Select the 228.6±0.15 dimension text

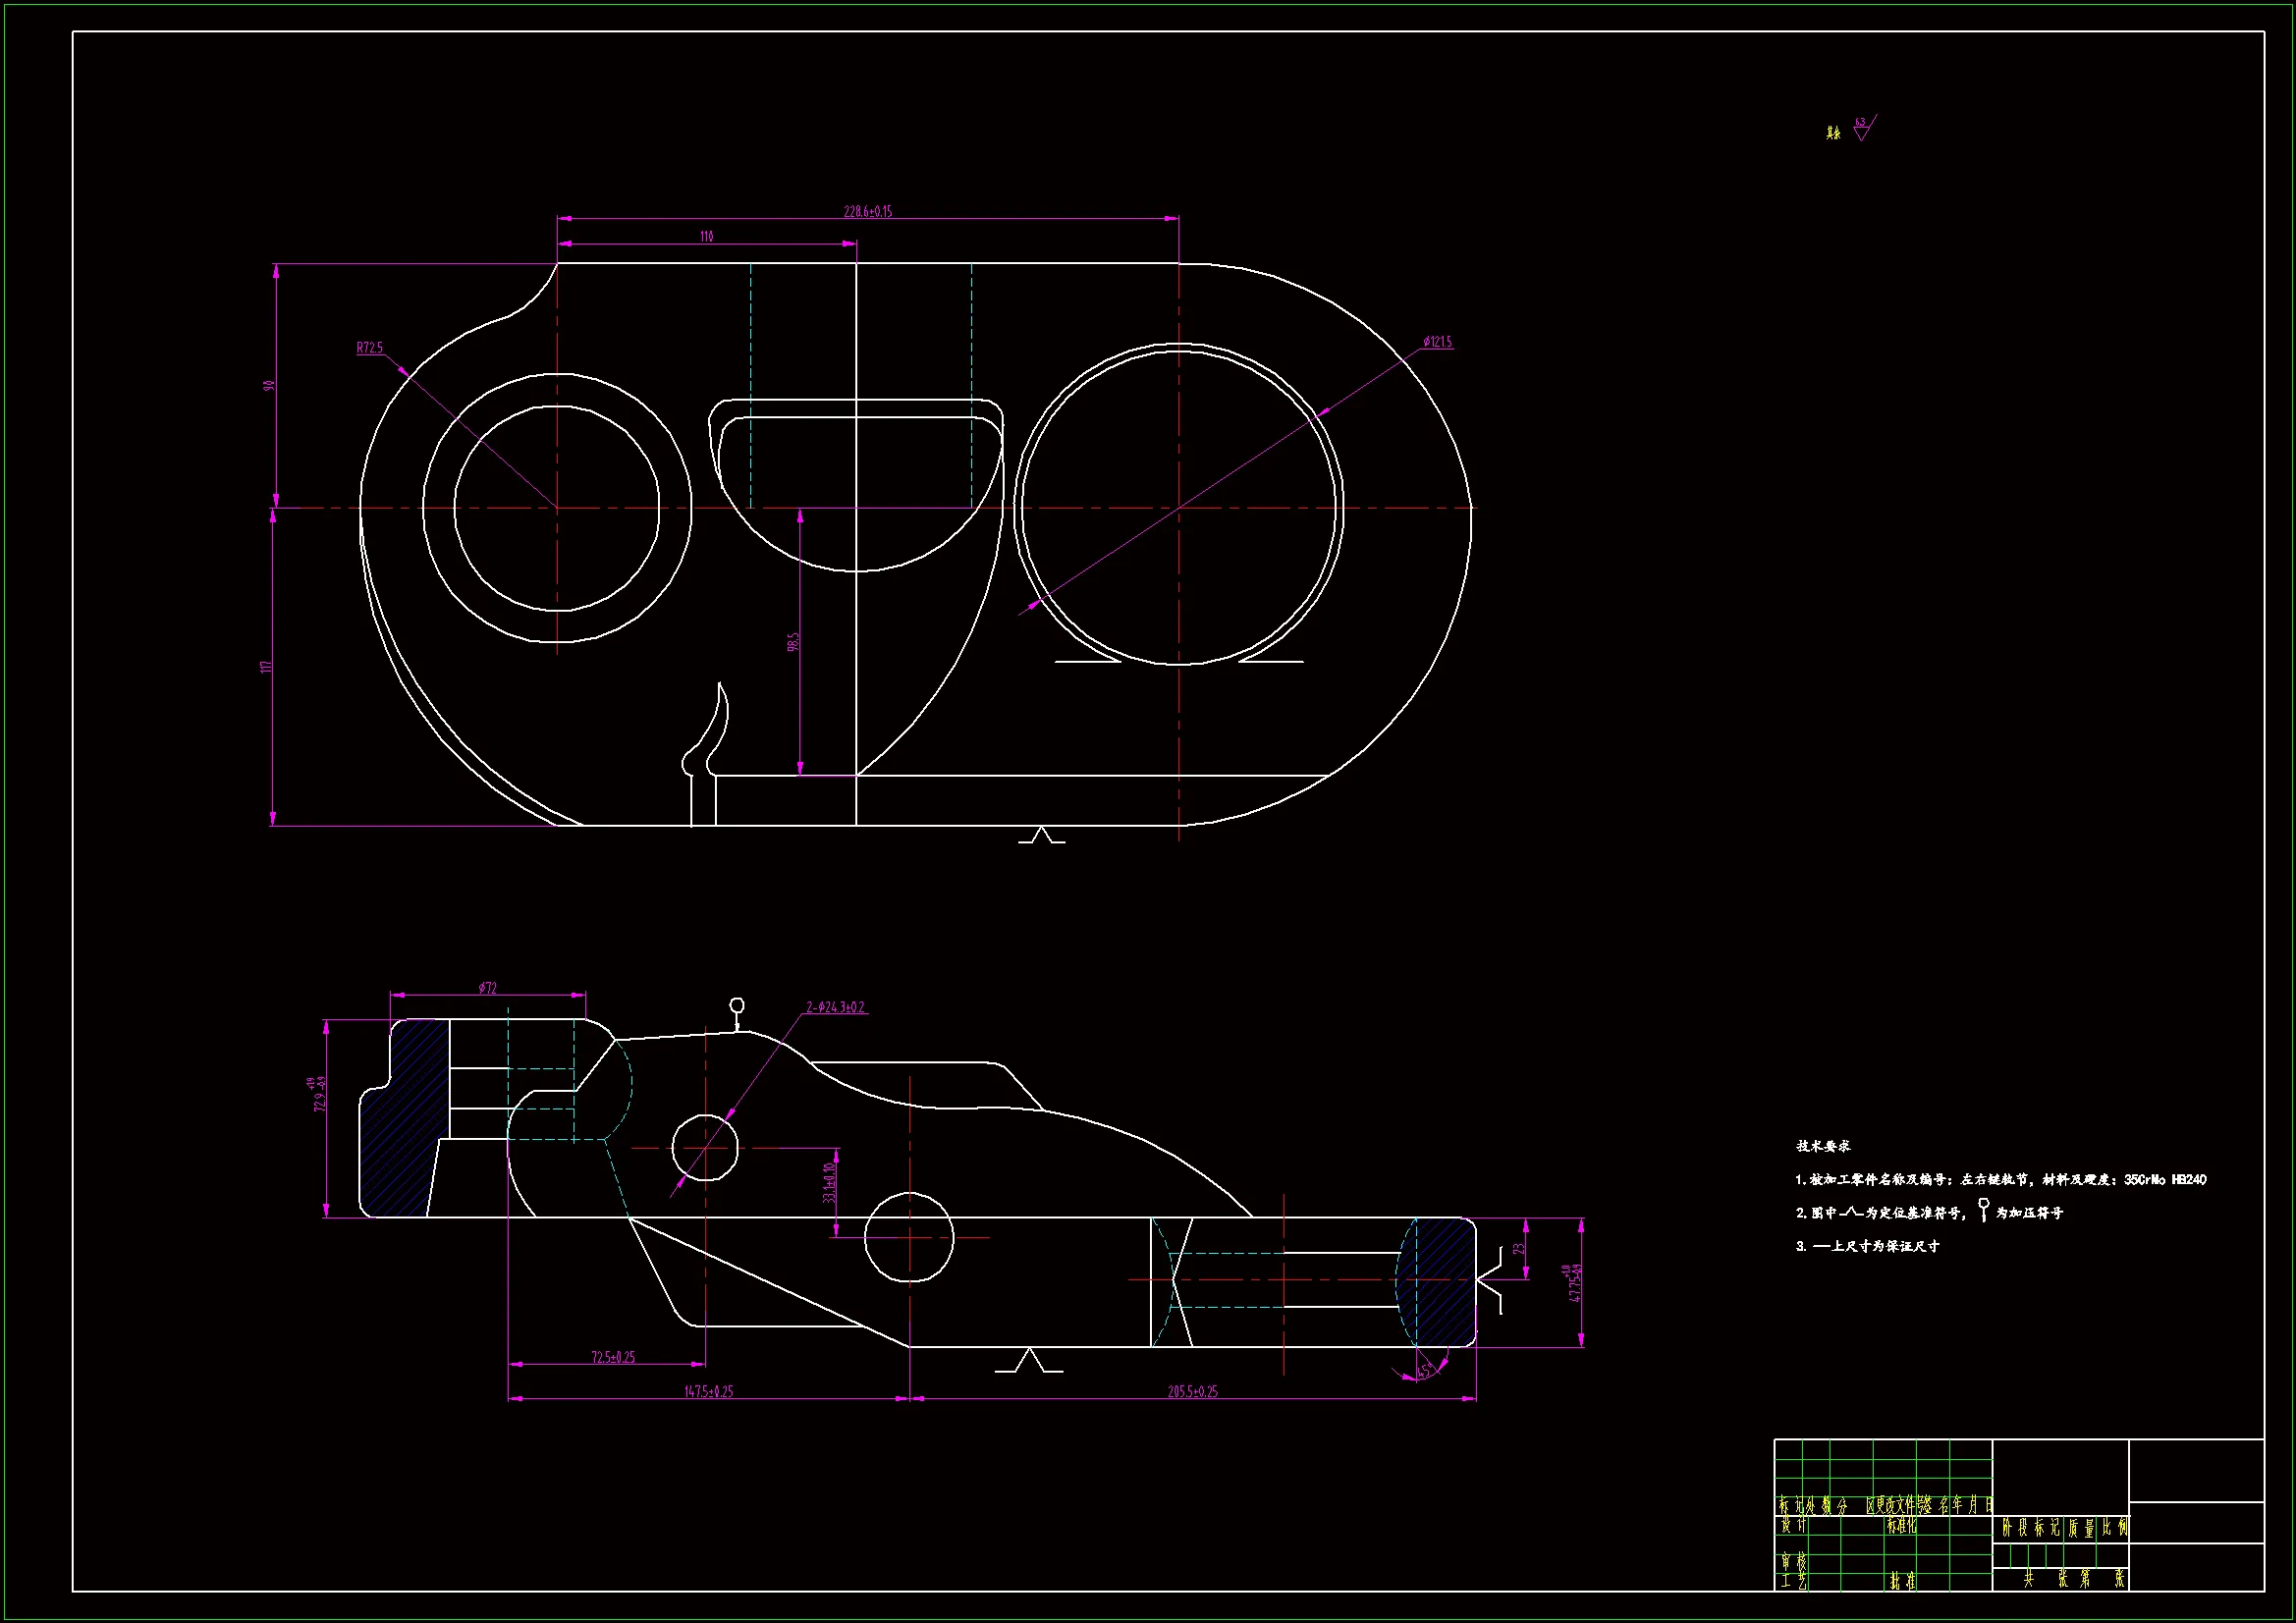(868, 212)
